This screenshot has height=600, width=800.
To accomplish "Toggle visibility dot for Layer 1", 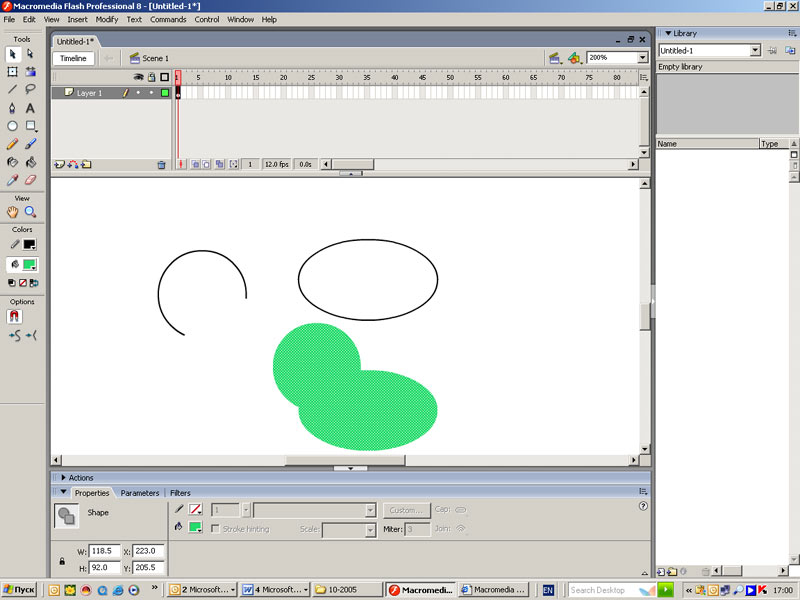I will pyautogui.click(x=139, y=93).
